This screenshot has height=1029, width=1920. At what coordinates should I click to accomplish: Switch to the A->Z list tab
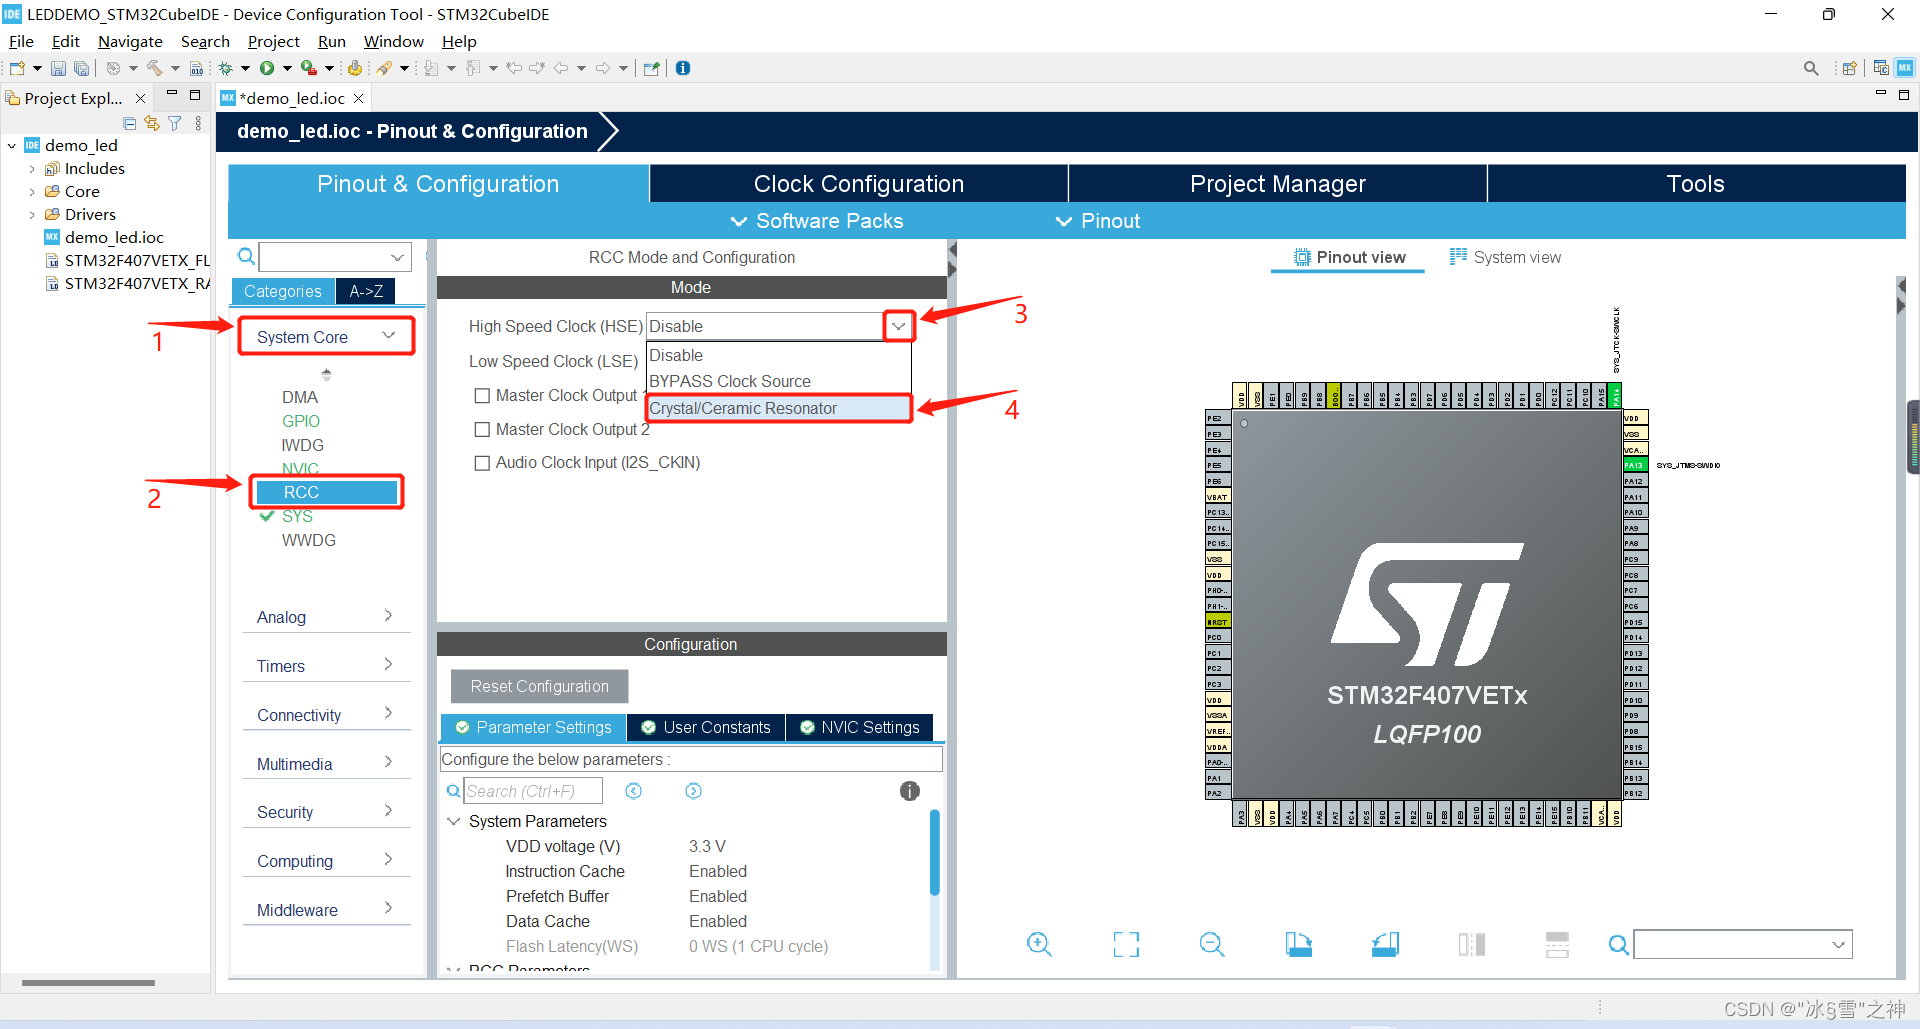pos(366,291)
